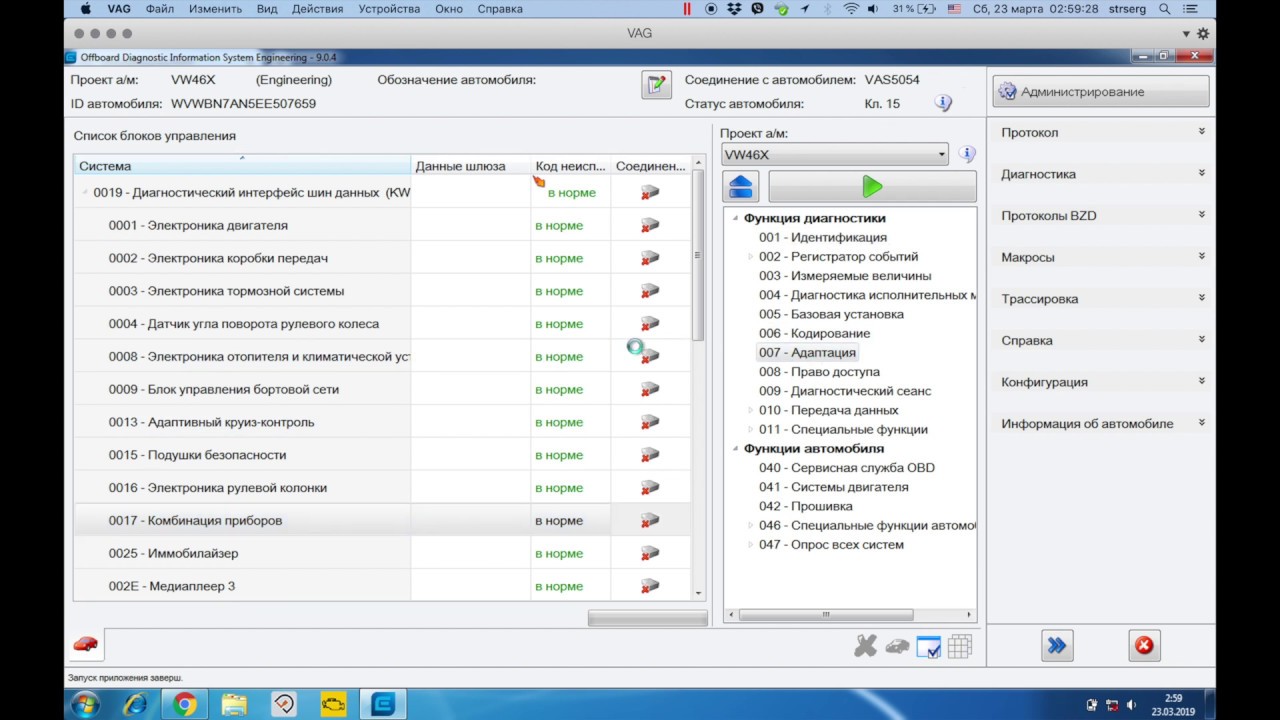Open the Windows Start menu orb
Viewport: 1280px width, 720px height.
coord(84,705)
